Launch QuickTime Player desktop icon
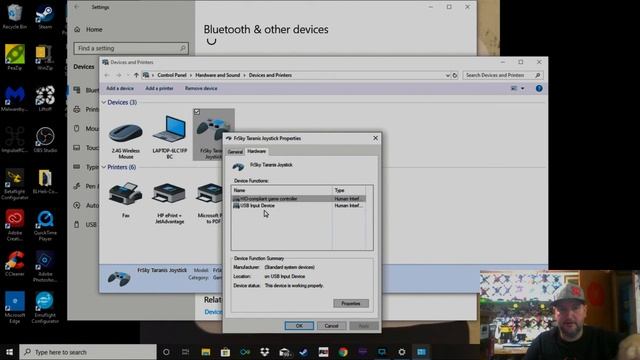Viewport: 640px width, 360px height. (45, 225)
